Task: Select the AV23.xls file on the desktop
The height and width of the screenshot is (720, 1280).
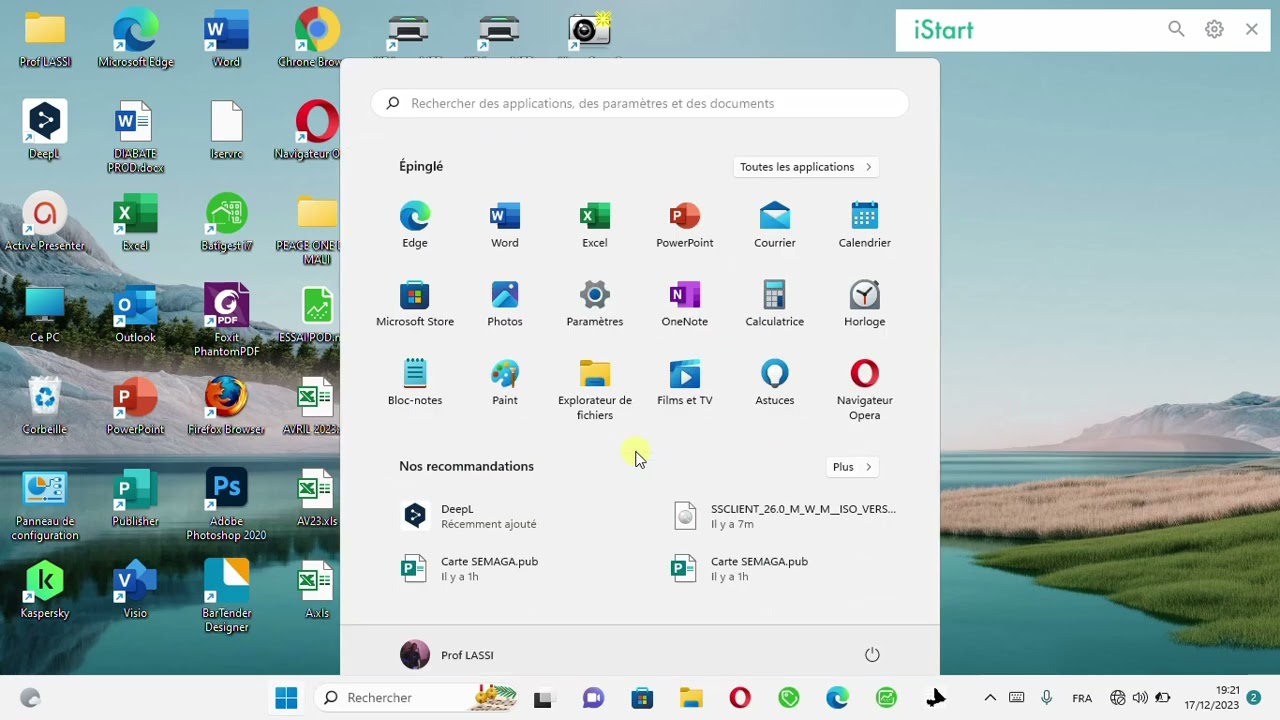Action: click(x=317, y=498)
